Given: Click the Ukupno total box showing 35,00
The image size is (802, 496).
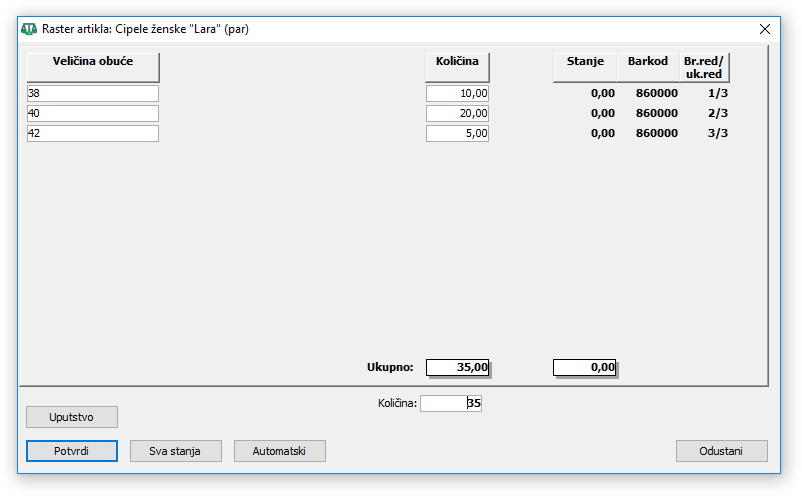Looking at the screenshot, I should tap(458, 367).
